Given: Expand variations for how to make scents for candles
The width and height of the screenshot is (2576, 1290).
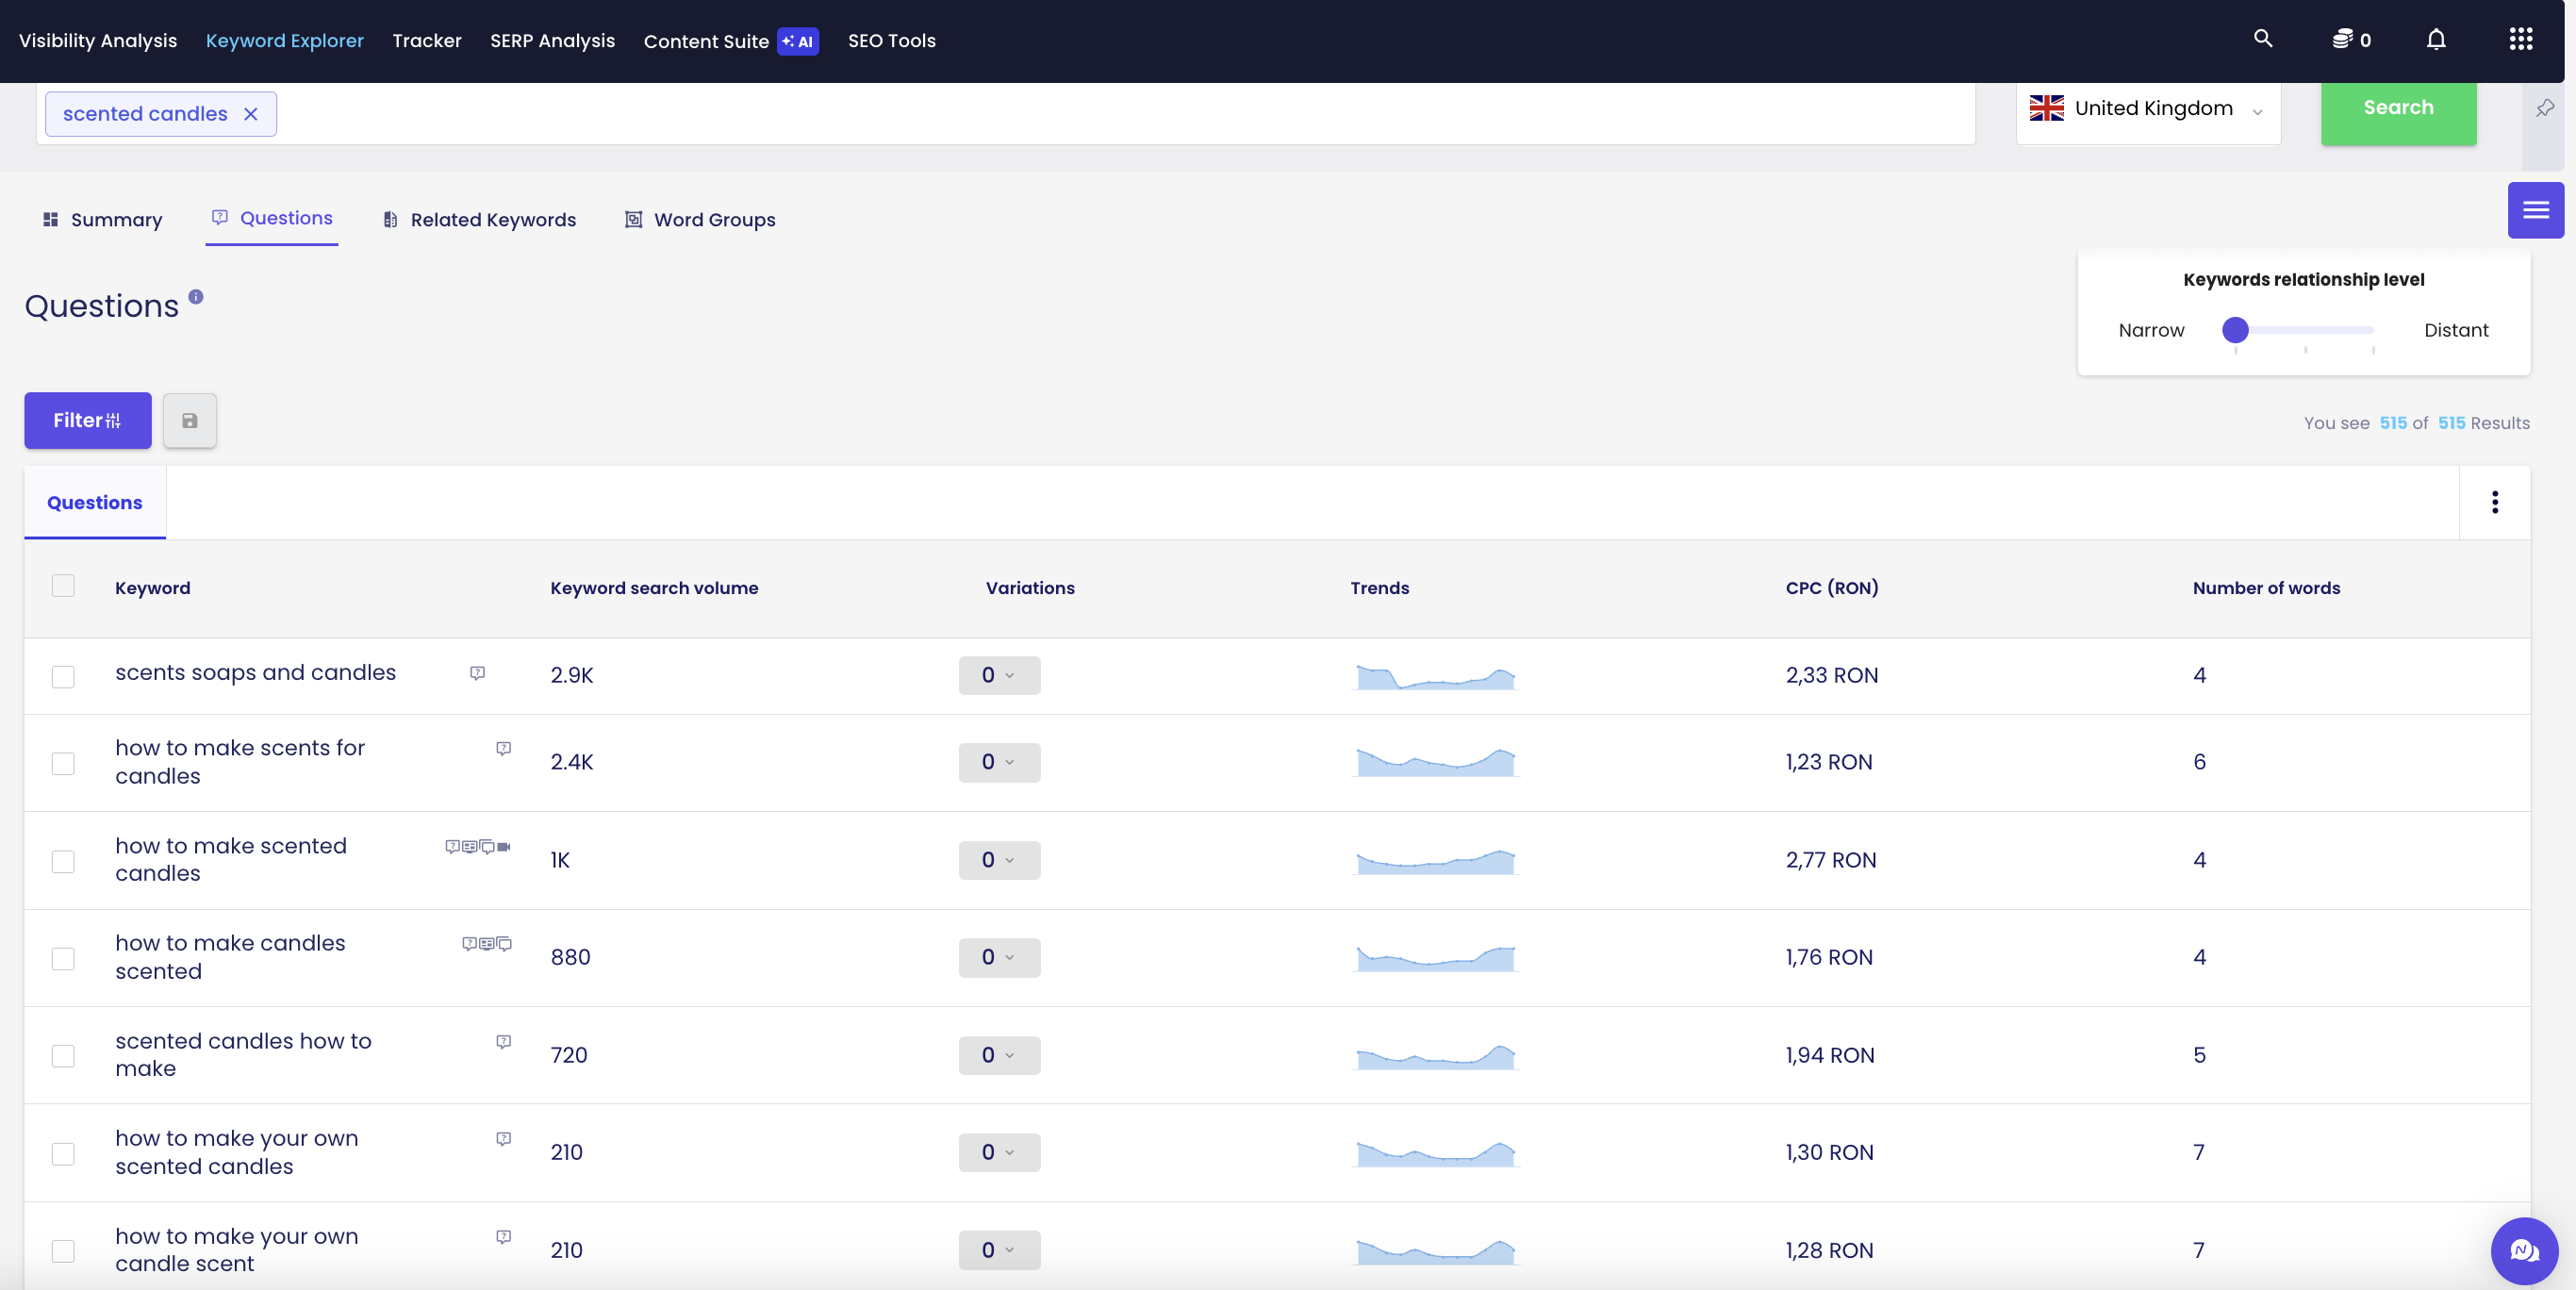Looking at the screenshot, I should pyautogui.click(x=999, y=762).
